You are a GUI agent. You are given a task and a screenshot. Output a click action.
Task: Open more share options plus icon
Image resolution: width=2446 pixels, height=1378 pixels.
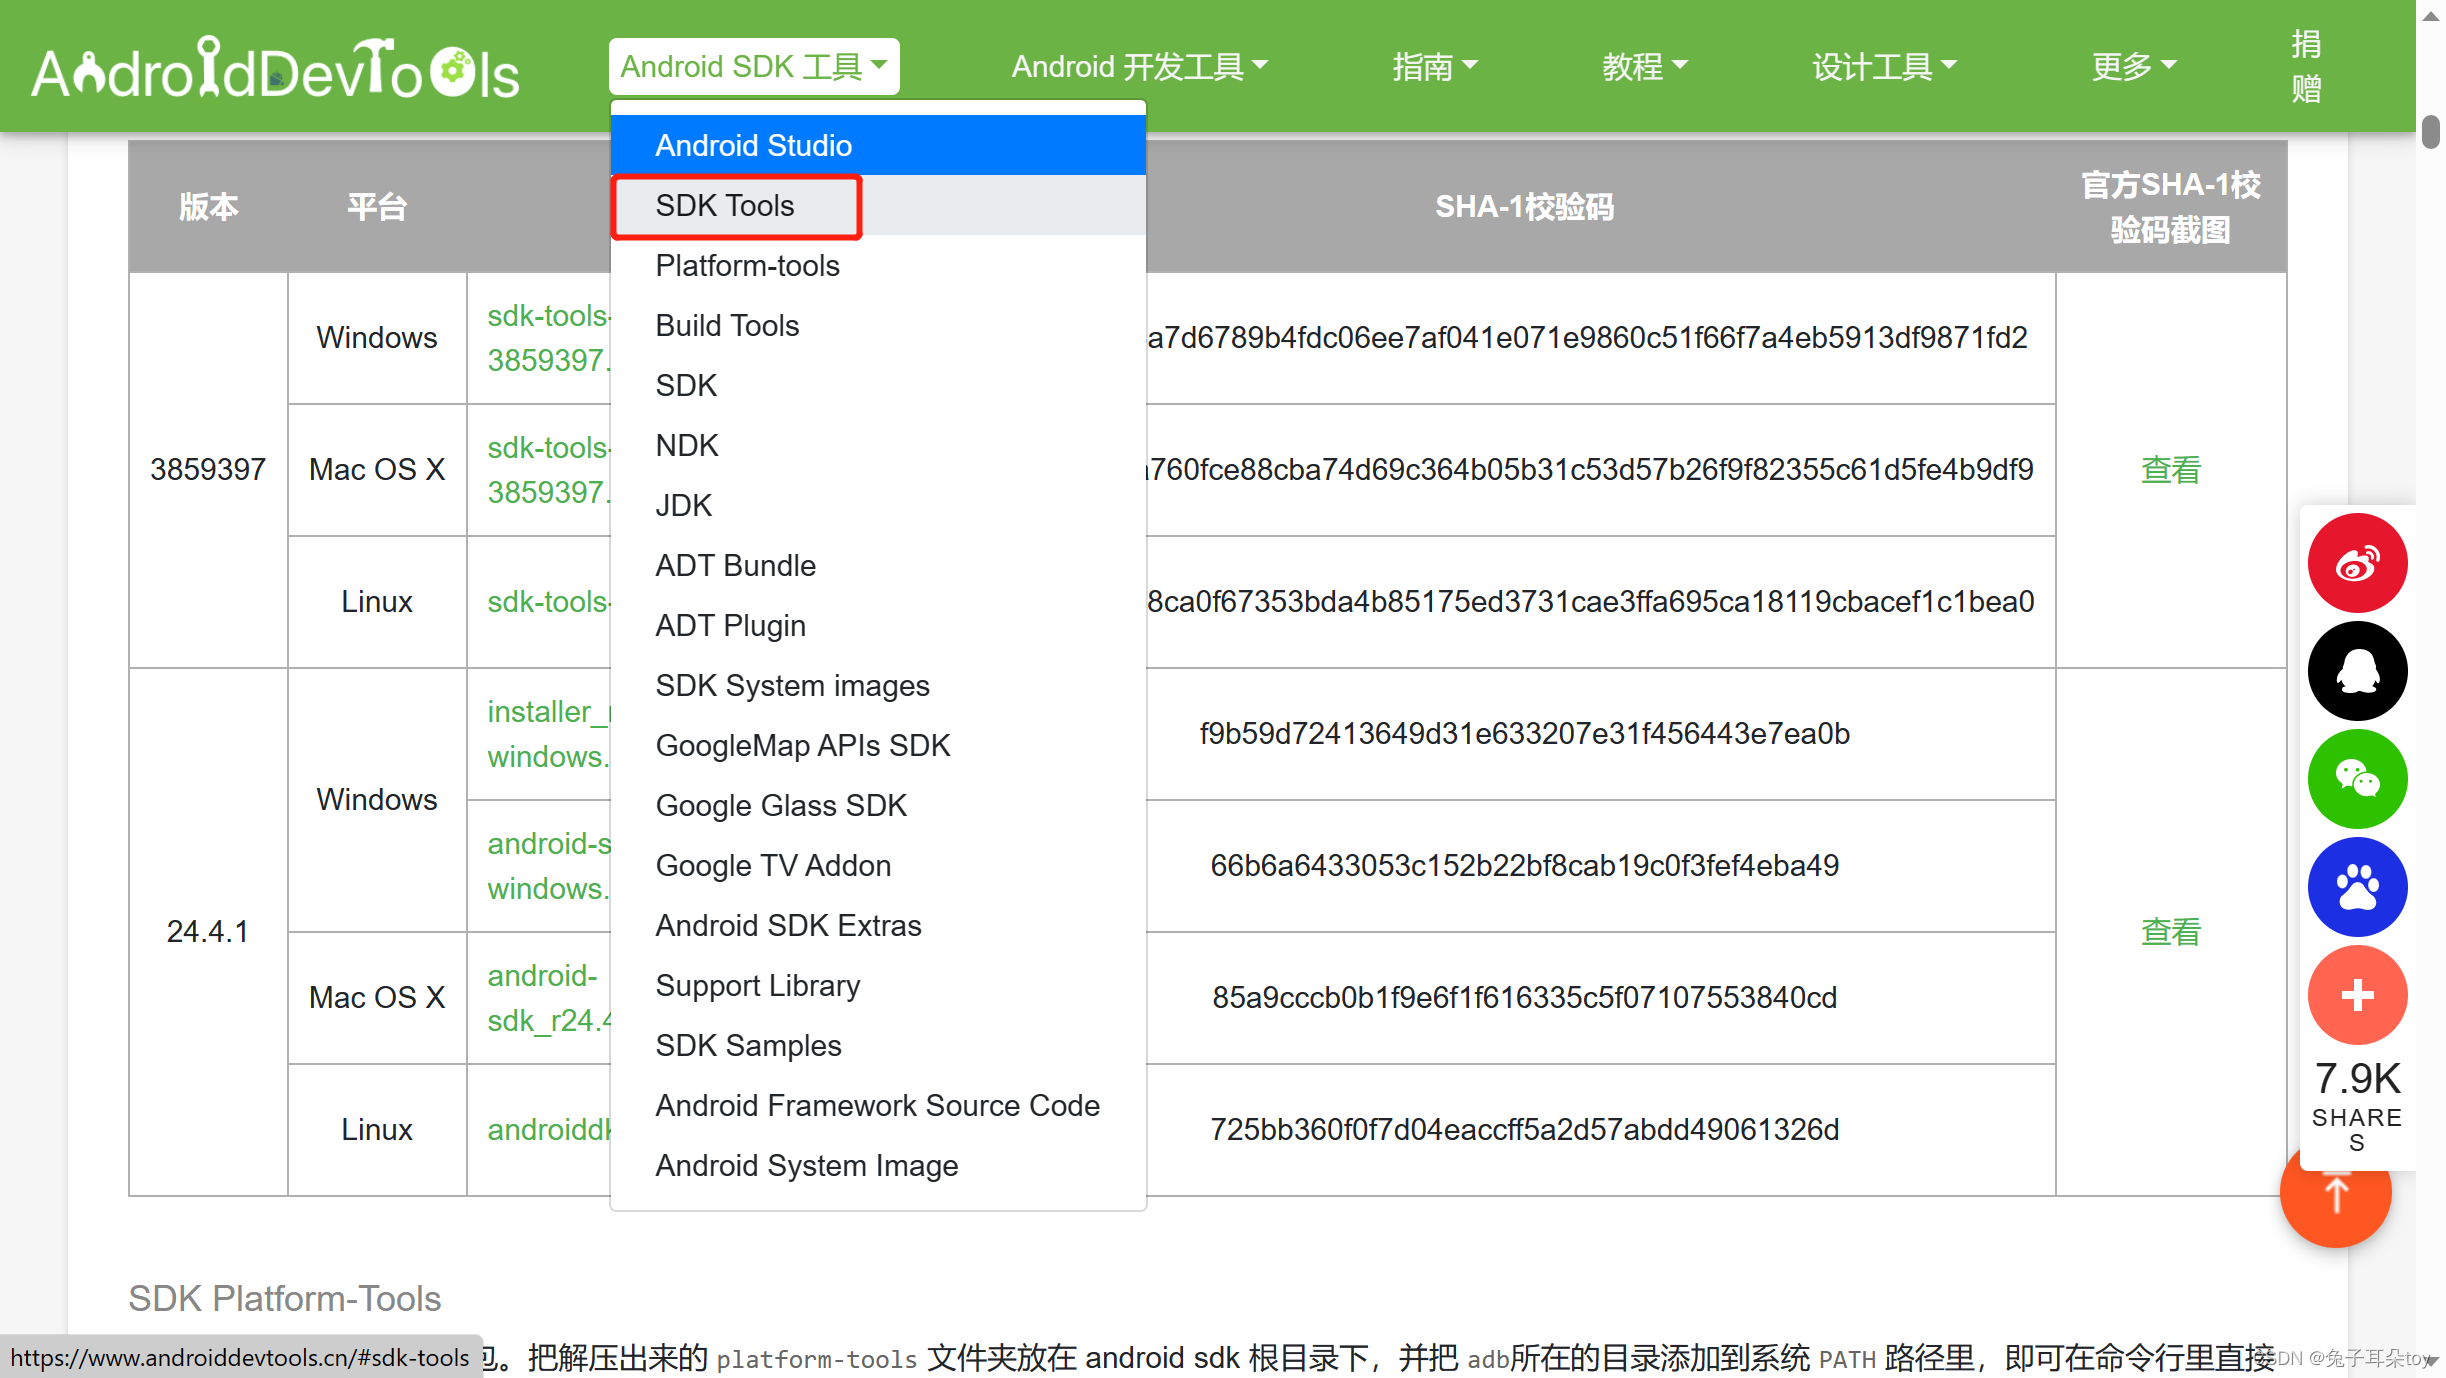2357,995
